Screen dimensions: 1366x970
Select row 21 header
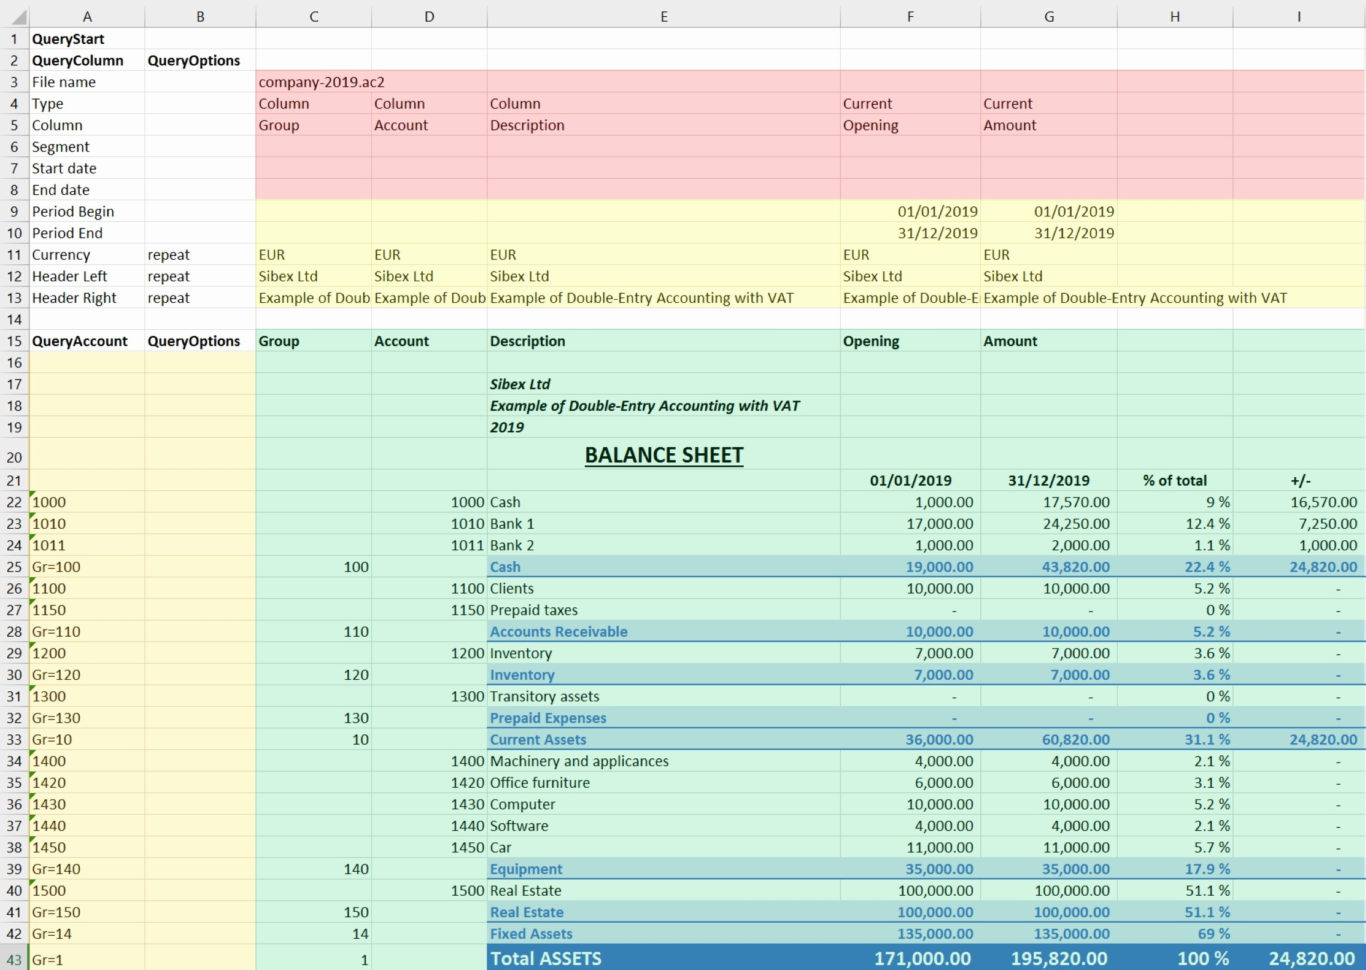(x=14, y=480)
